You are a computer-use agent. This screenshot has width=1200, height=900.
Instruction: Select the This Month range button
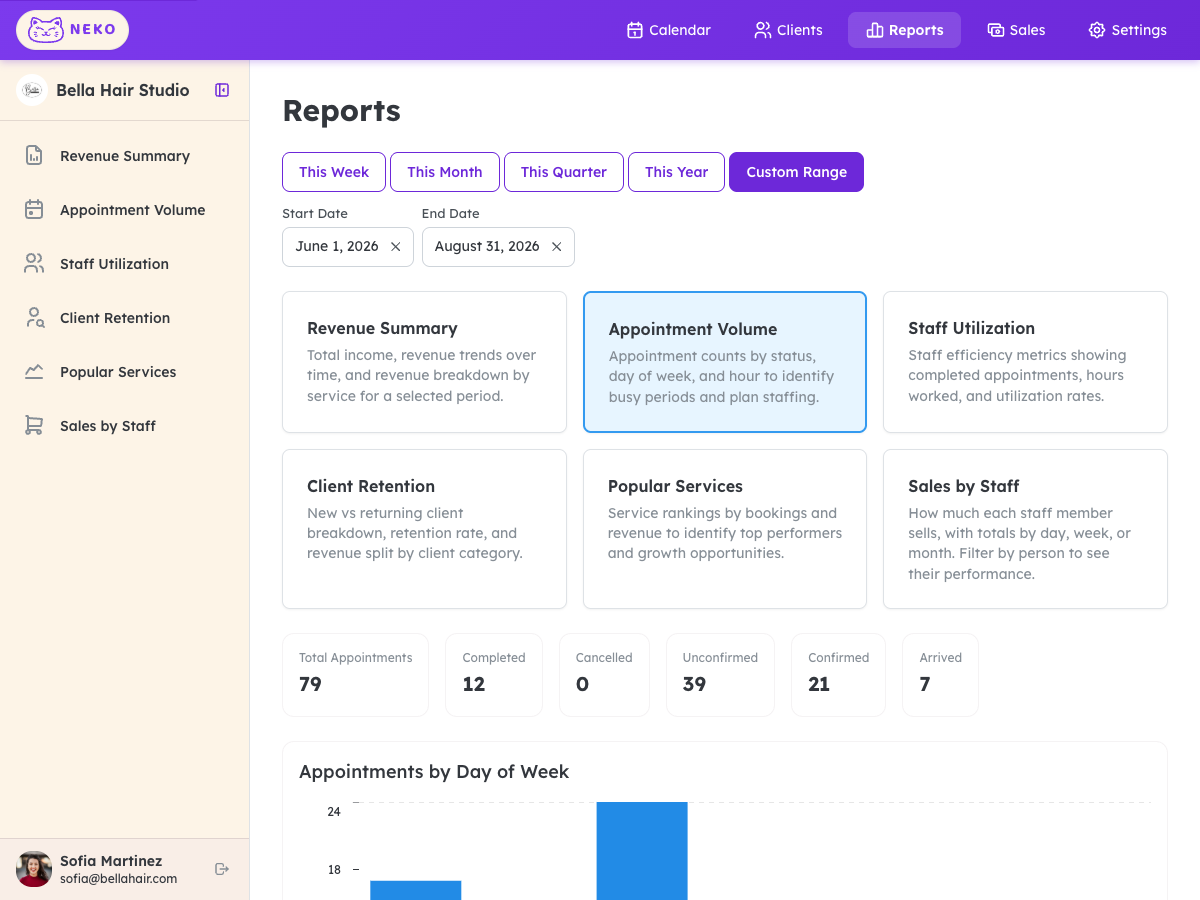[x=445, y=172]
